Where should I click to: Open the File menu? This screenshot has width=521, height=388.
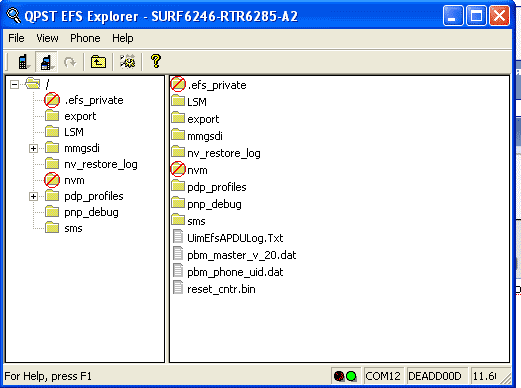pos(16,38)
